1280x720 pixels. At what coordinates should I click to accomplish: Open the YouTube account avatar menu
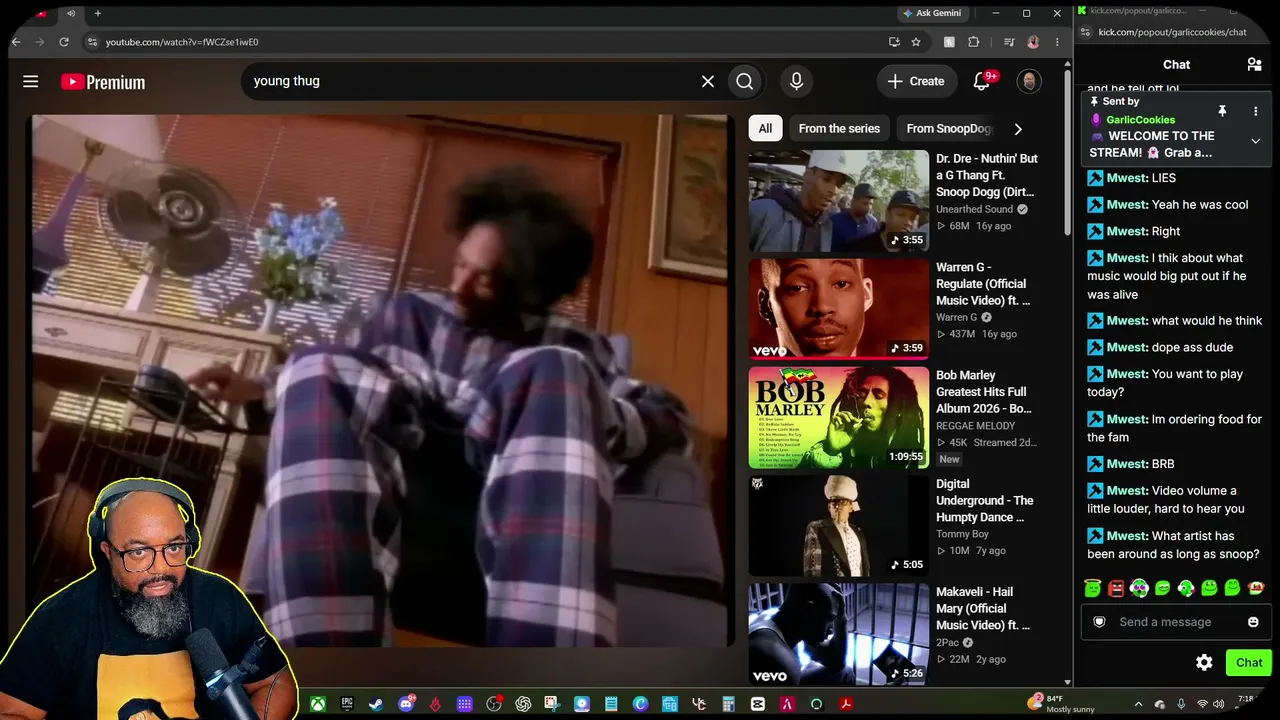coord(1029,81)
